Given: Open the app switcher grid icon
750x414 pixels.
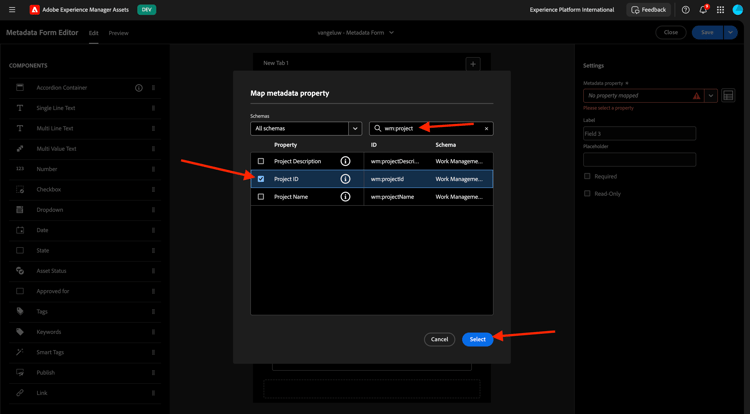Looking at the screenshot, I should point(720,10).
